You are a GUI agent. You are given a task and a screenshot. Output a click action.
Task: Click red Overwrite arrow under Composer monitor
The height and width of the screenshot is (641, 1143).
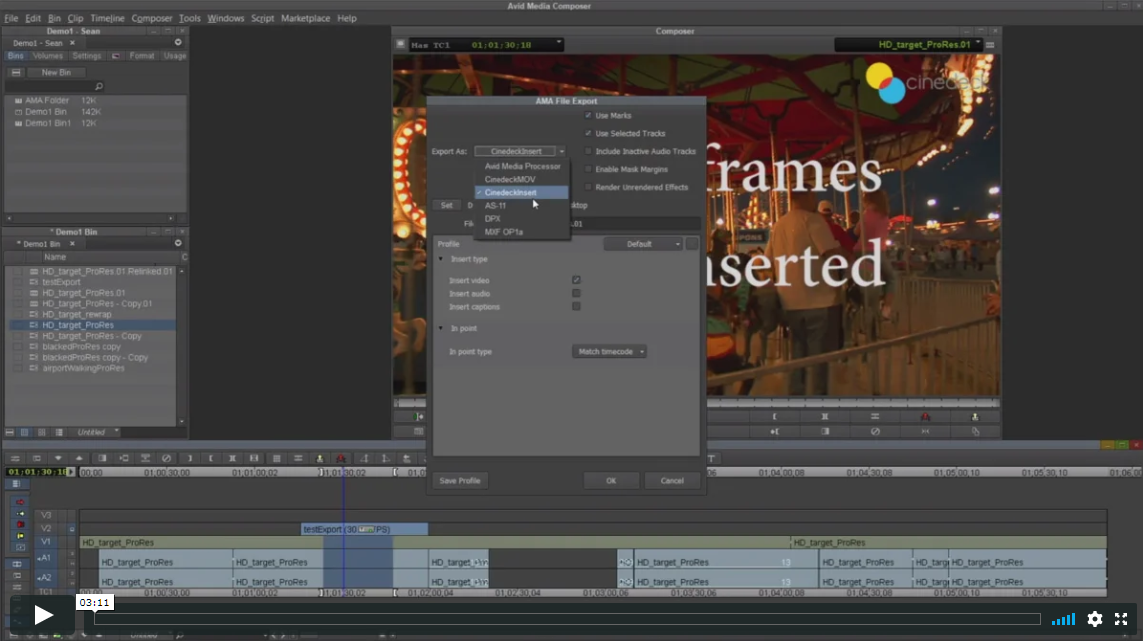pyautogui.click(x=925, y=416)
